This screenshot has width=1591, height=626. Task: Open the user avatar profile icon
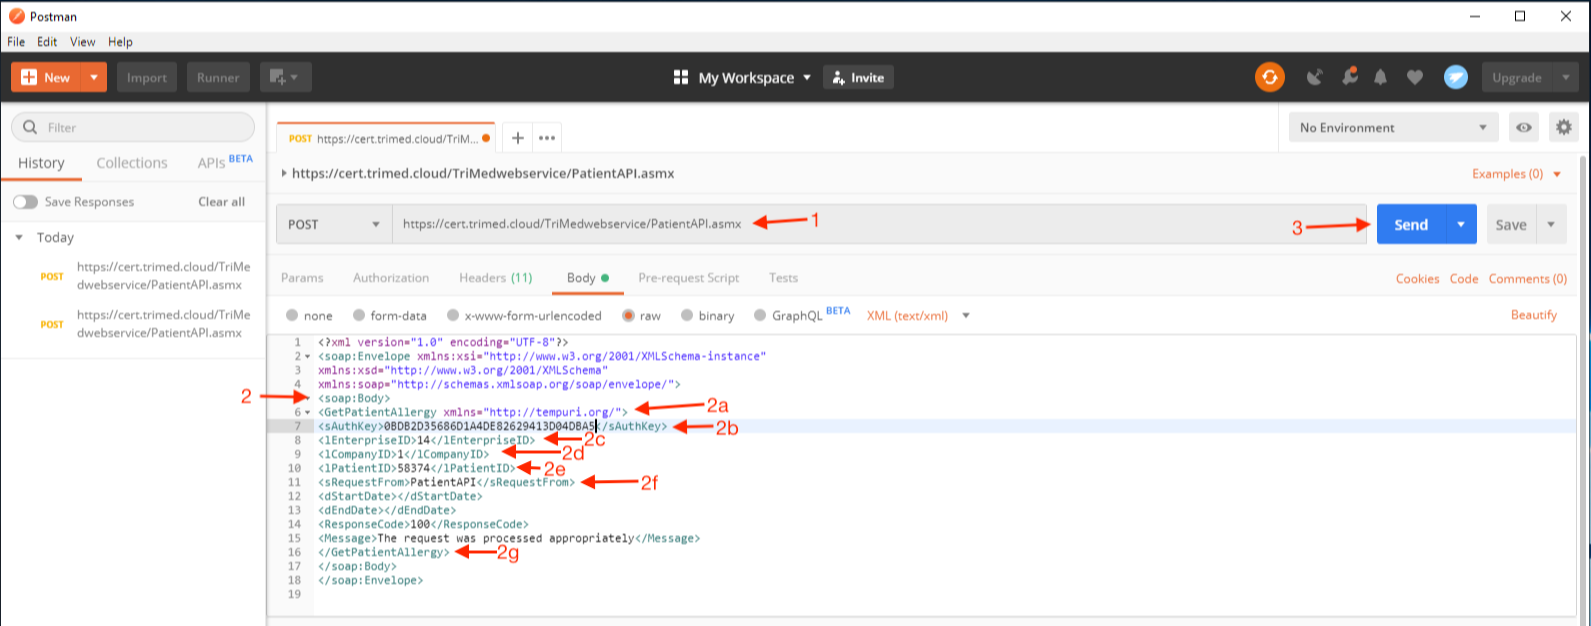(x=1456, y=77)
